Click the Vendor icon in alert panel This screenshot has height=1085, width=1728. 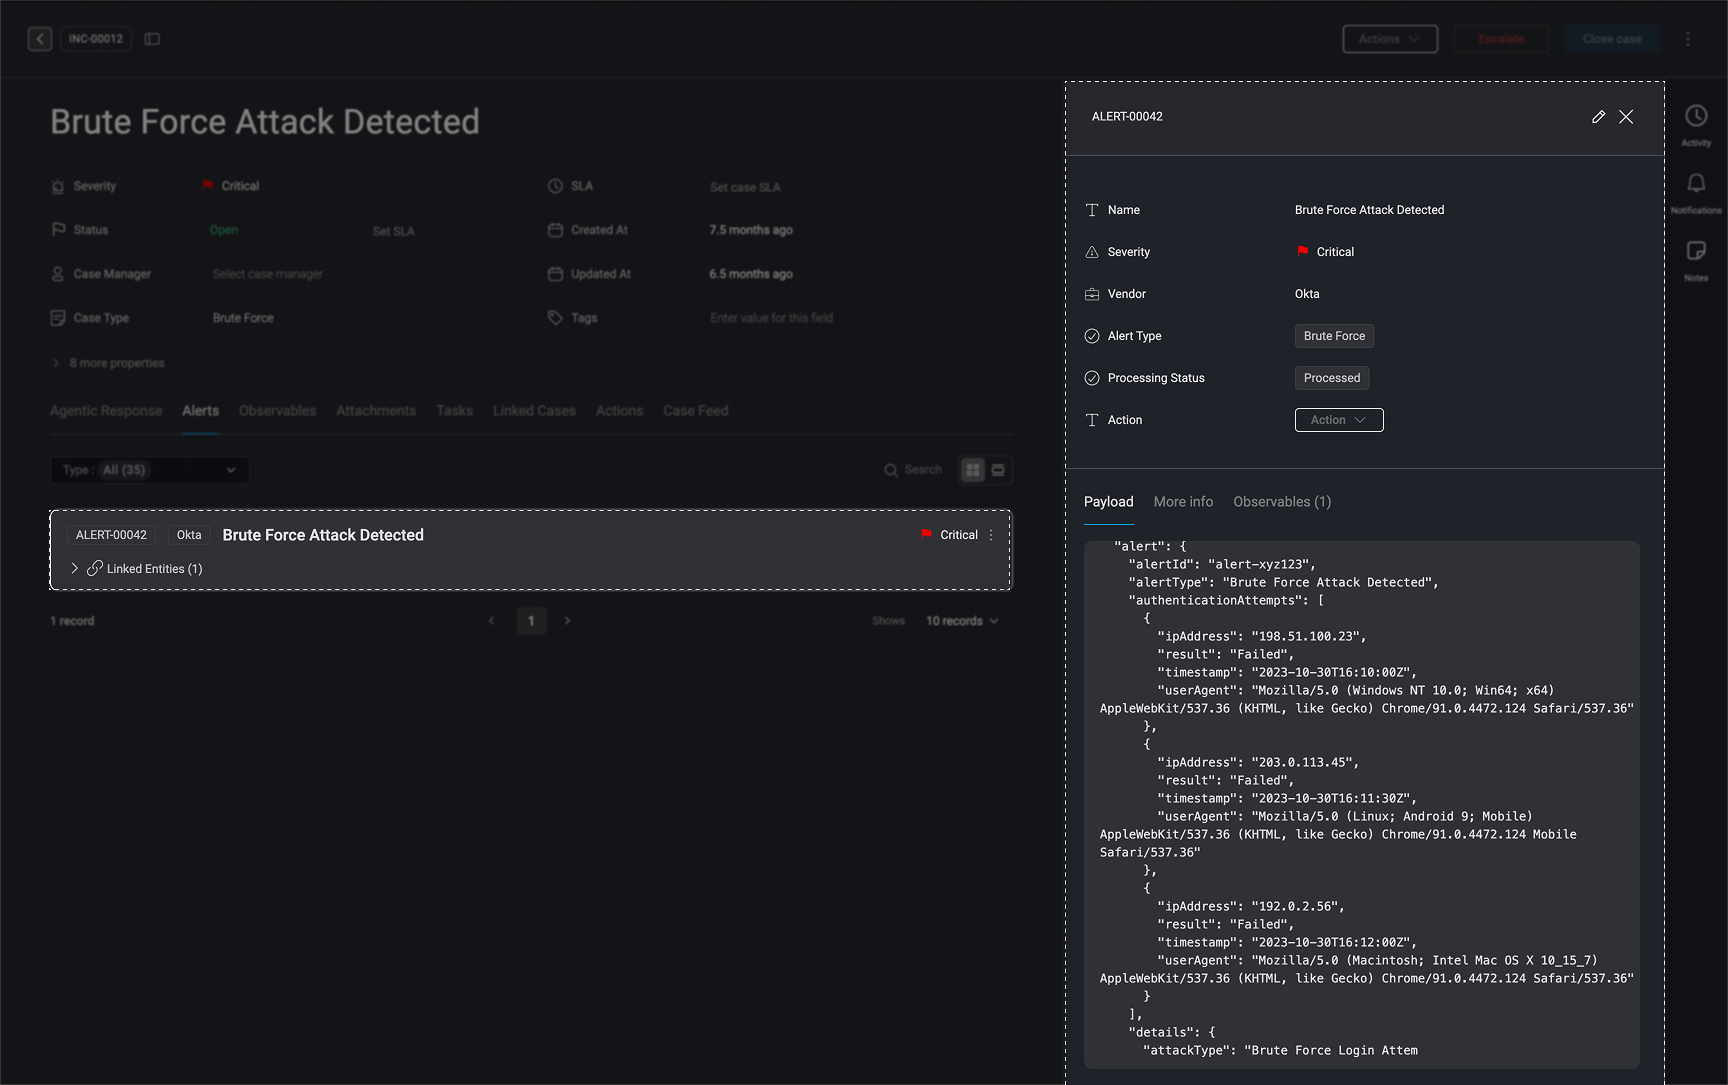coord(1092,294)
